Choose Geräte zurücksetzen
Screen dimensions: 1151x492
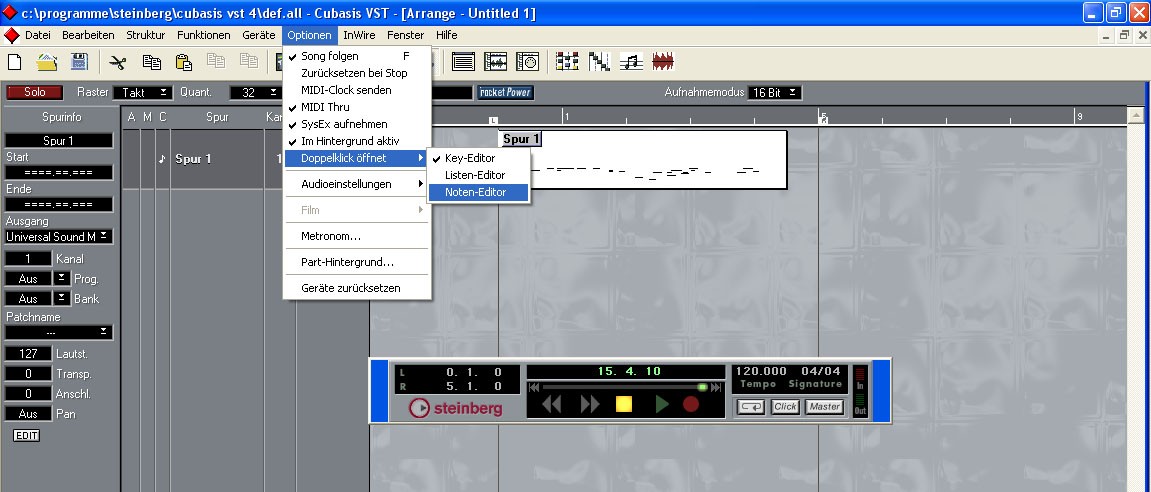coord(357,288)
